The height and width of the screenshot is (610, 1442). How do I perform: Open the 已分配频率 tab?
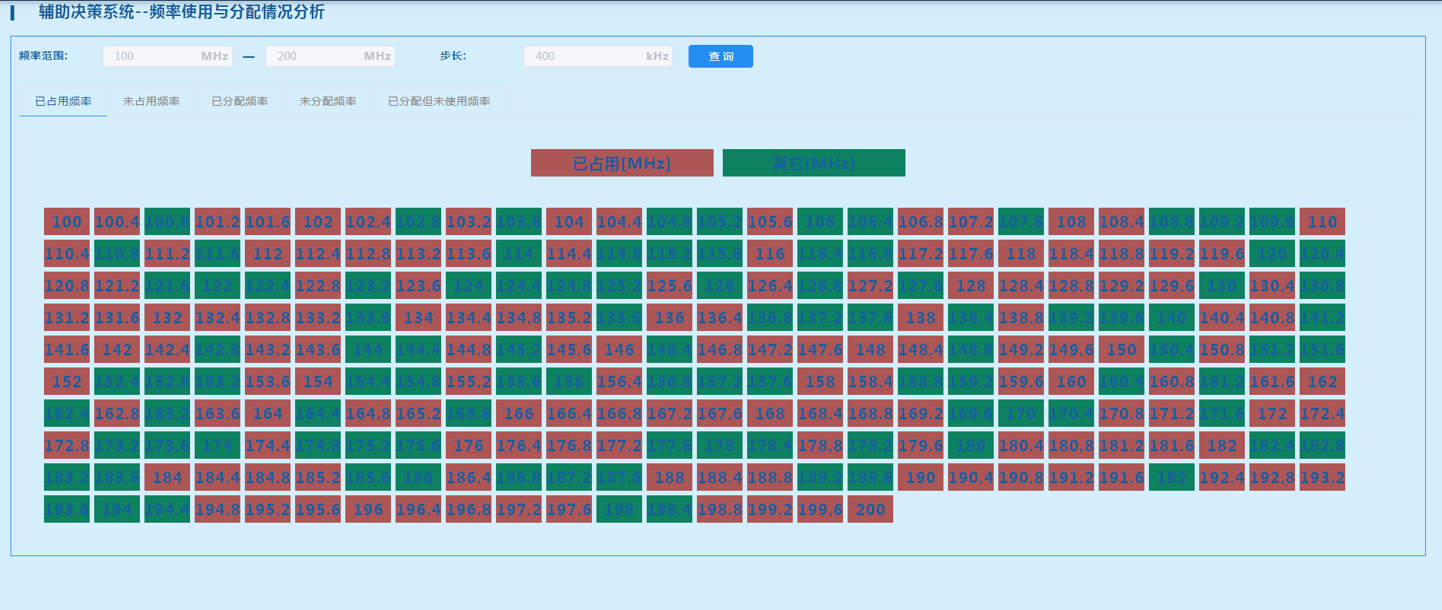coord(239,102)
